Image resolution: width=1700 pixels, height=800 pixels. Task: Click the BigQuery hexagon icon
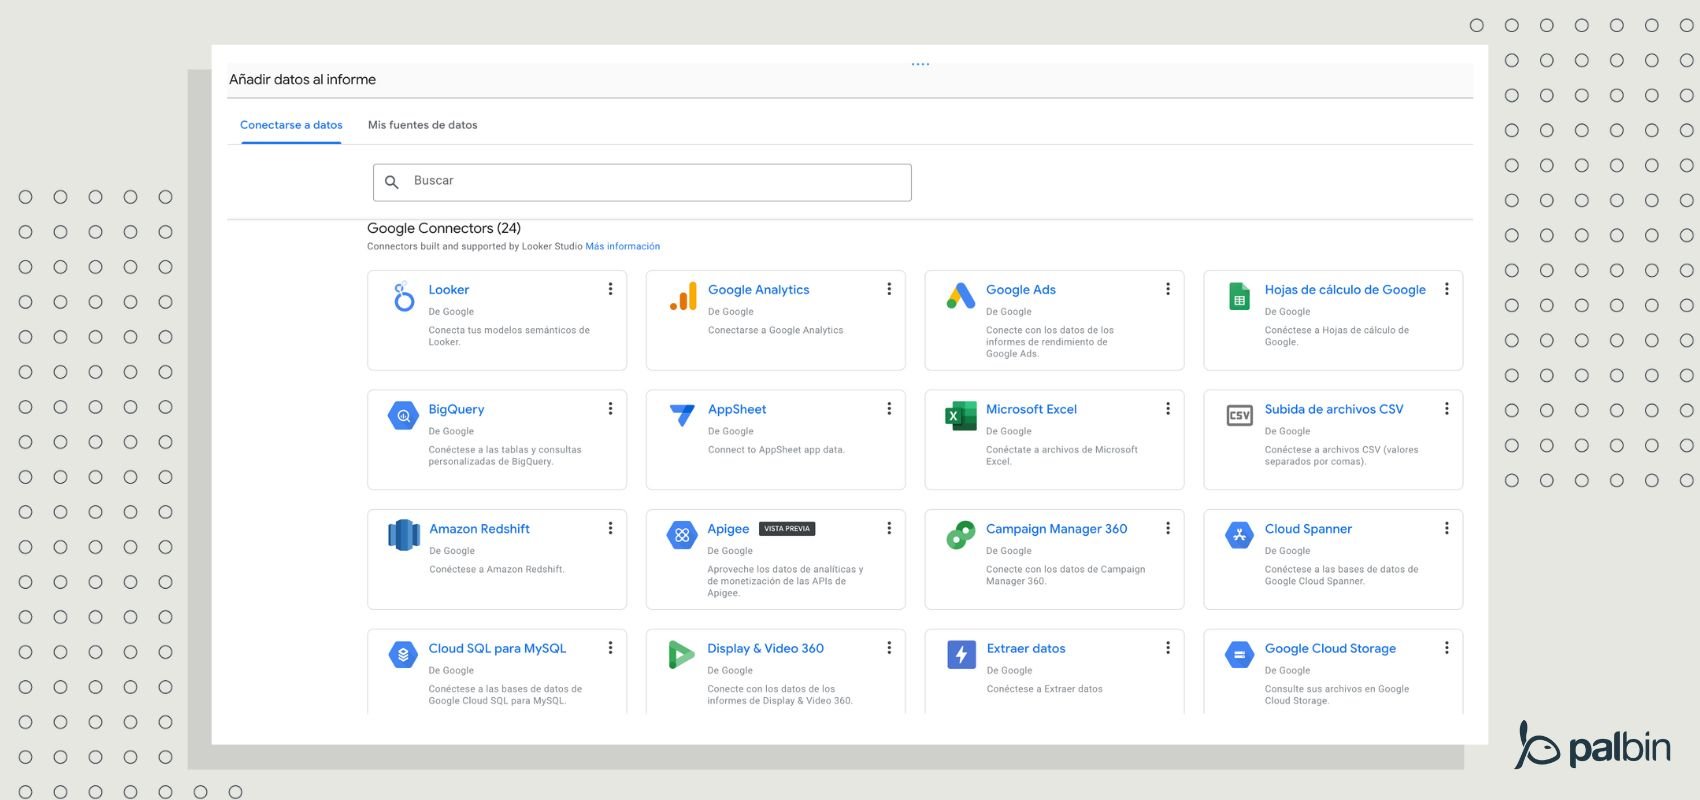click(x=403, y=415)
